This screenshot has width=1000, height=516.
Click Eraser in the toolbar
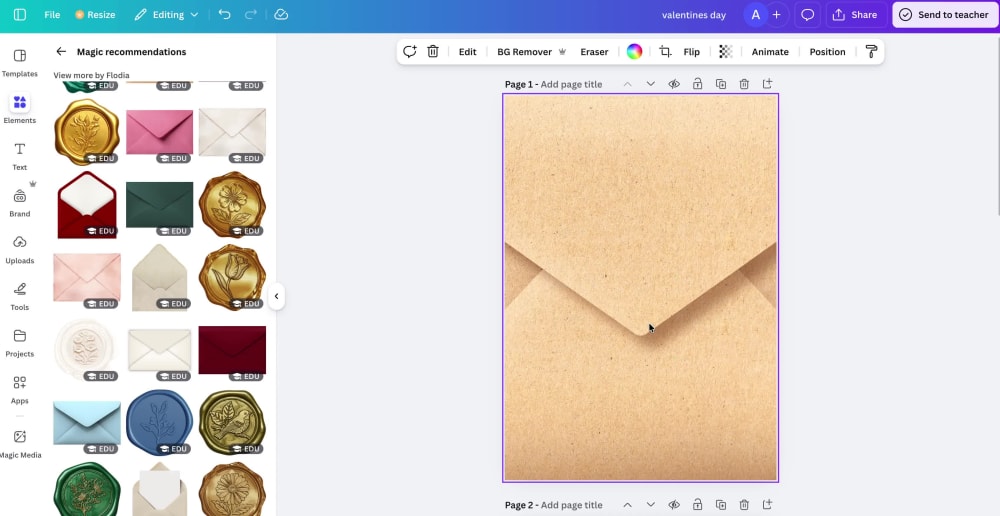tap(594, 52)
